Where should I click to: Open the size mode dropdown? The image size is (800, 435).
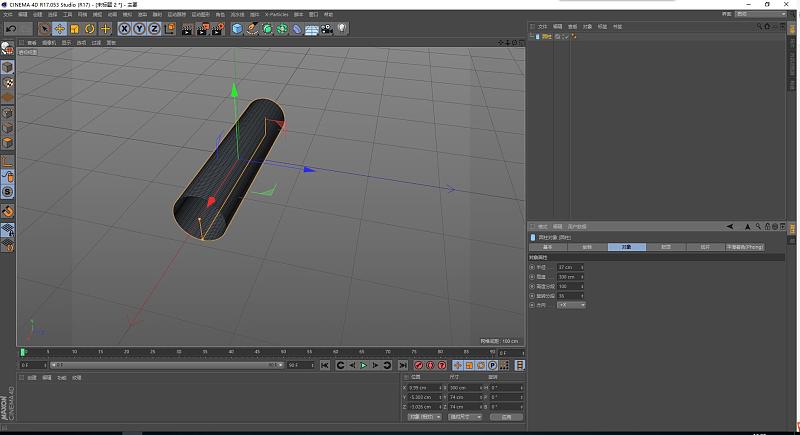(x=465, y=417)
